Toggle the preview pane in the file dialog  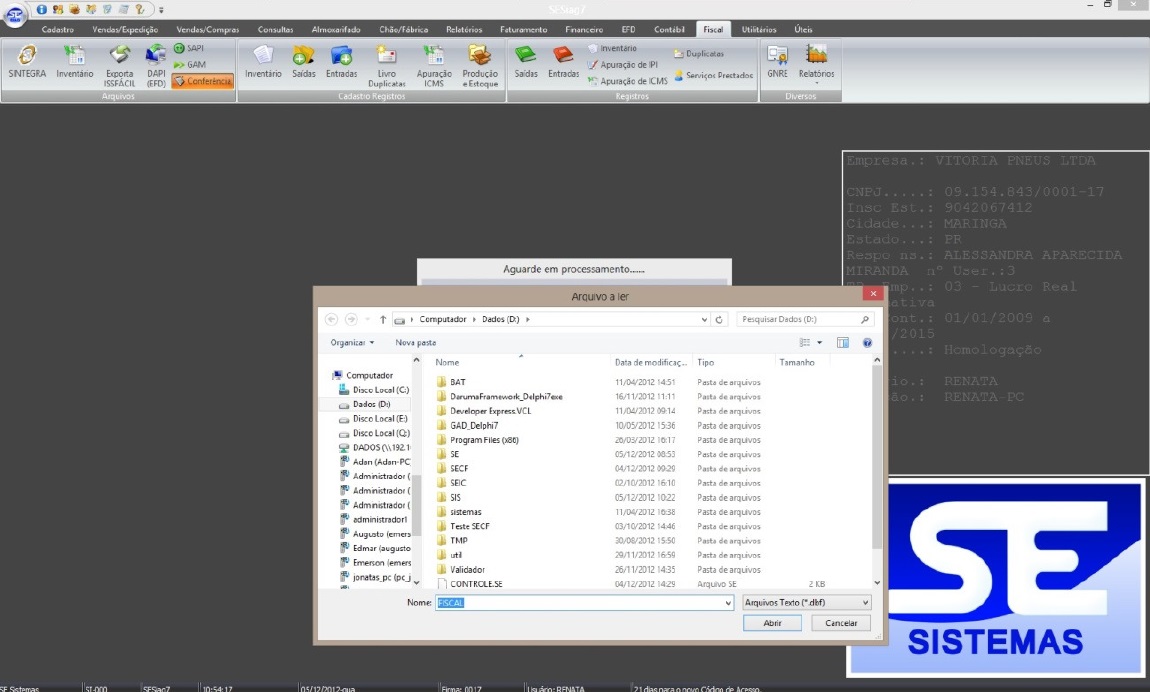click(843, 342)
